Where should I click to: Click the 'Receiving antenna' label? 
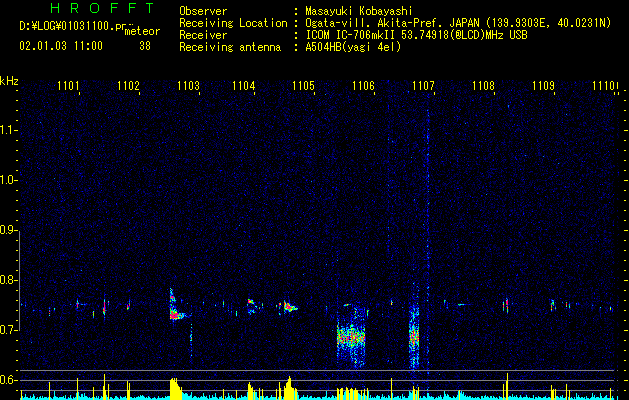(230, 47)
